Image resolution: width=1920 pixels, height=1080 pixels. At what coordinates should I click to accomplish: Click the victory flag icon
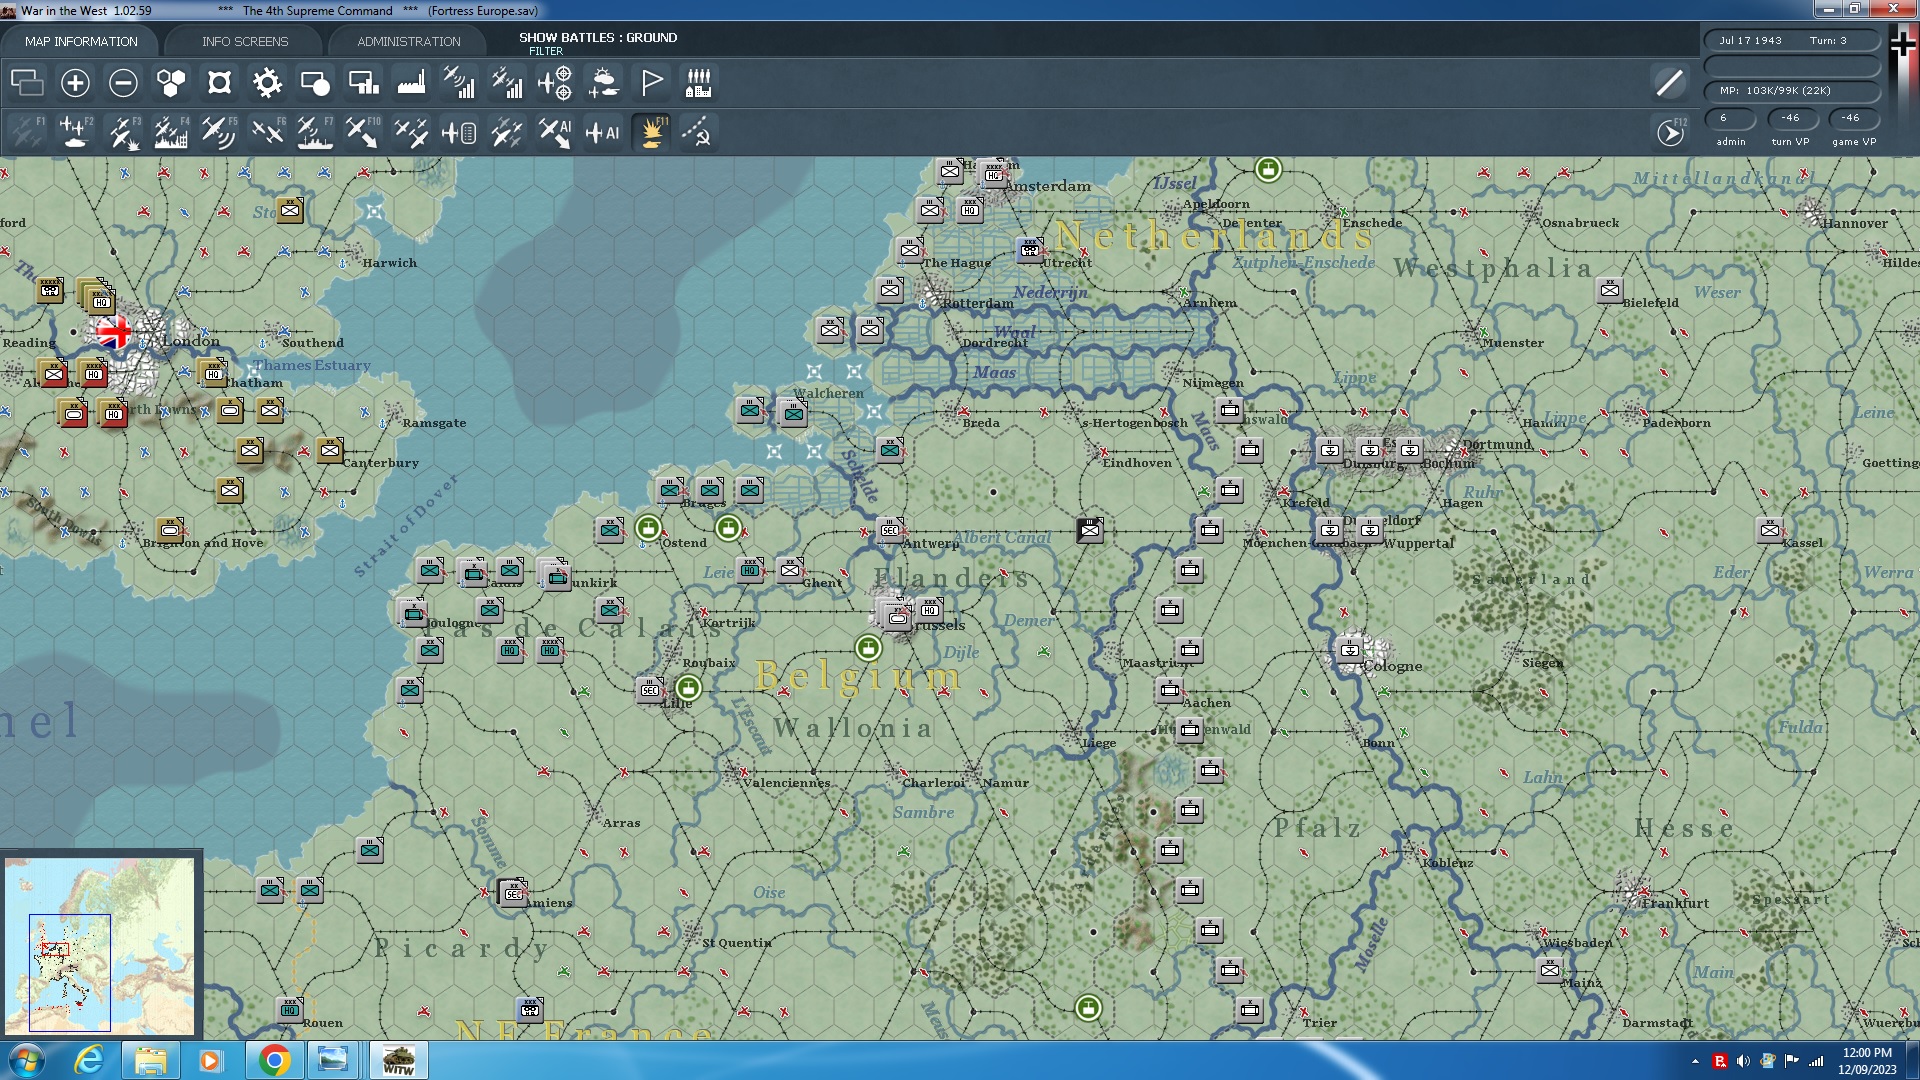click(651, 83)
